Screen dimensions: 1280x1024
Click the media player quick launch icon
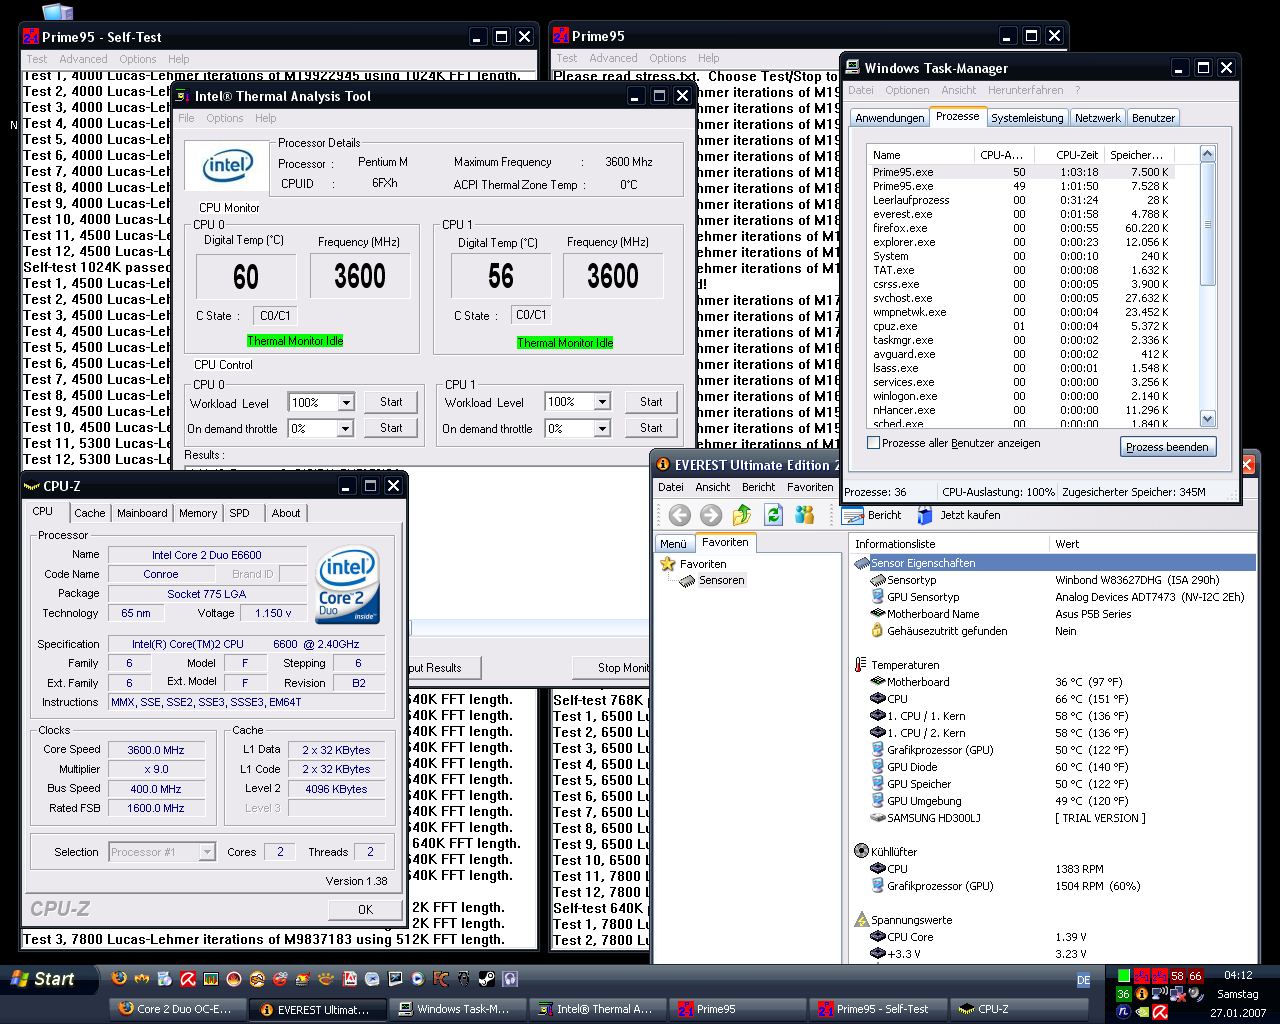point(417,979)
